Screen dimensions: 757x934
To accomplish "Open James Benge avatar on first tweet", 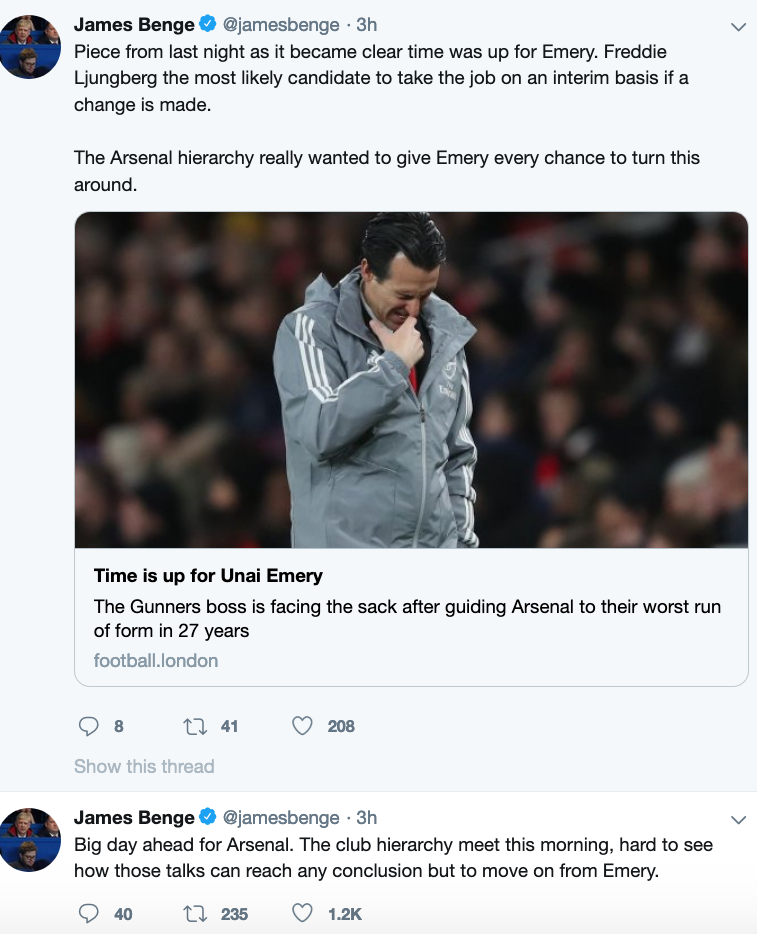I will [30, 46].
